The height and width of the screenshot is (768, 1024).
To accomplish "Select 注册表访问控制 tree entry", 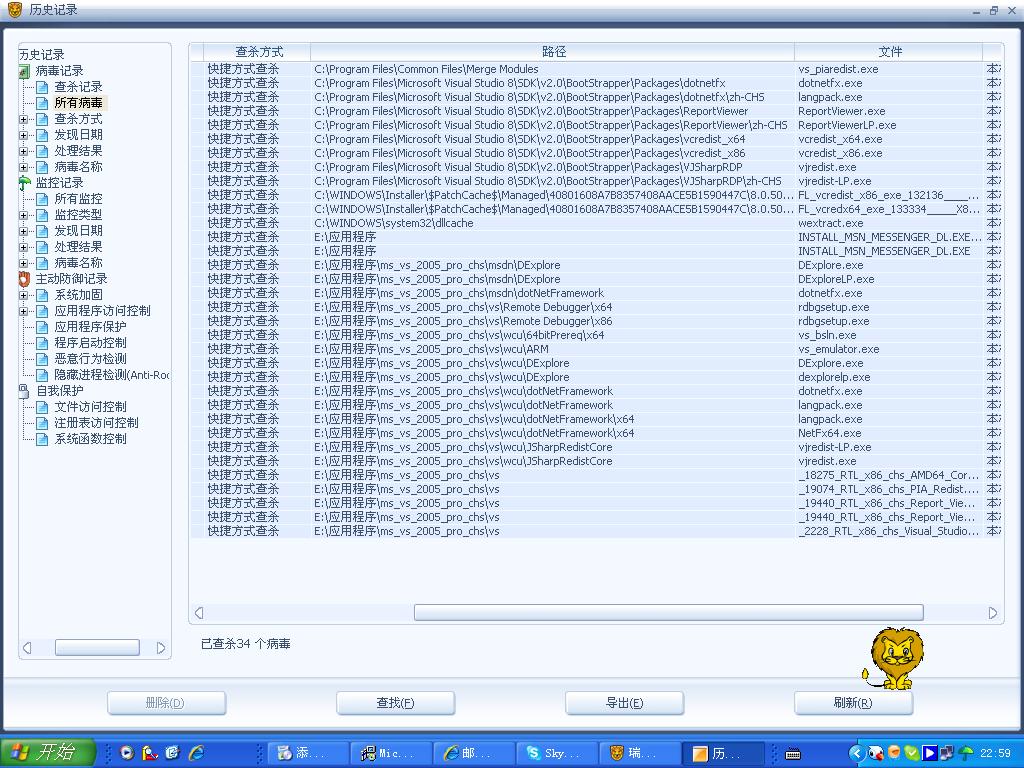I will [x=96, y=423].
